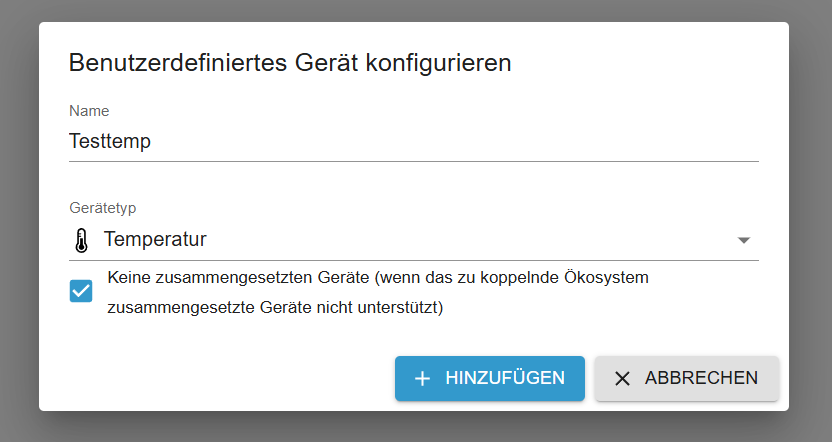Viewport: 832px width, 442px height.
Task: Focus empty area of the Name input
Action: point(450,141)
